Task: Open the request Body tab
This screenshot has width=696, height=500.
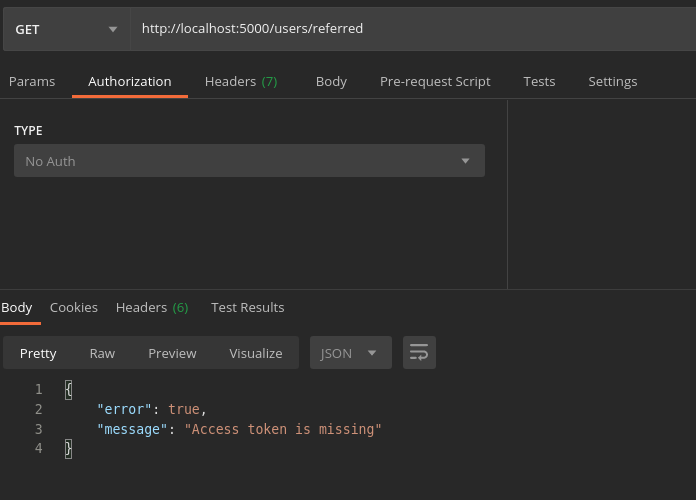Action: [x=331, y=81]
